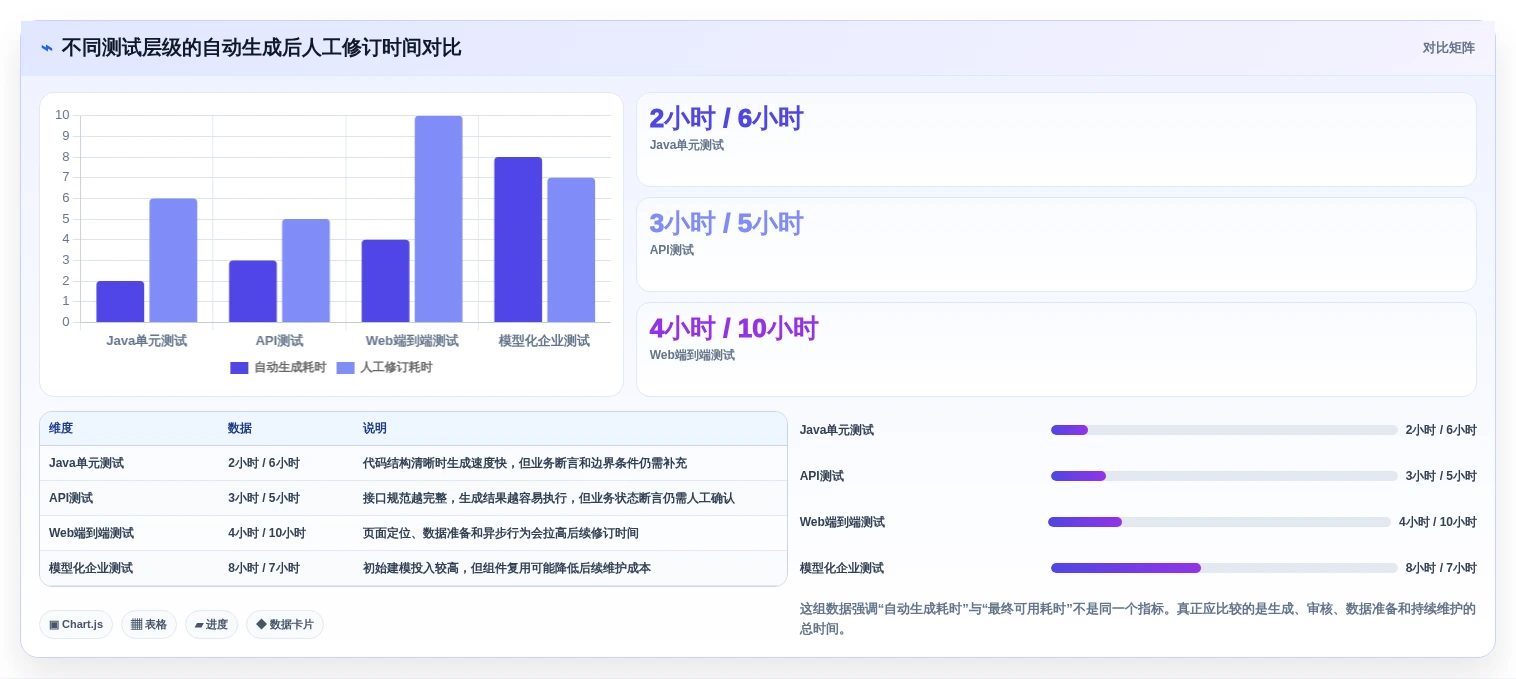Click the Chart.js tag chip
Image resolution: width=1516 pixels, height=679 pixels.
point(76,624)
